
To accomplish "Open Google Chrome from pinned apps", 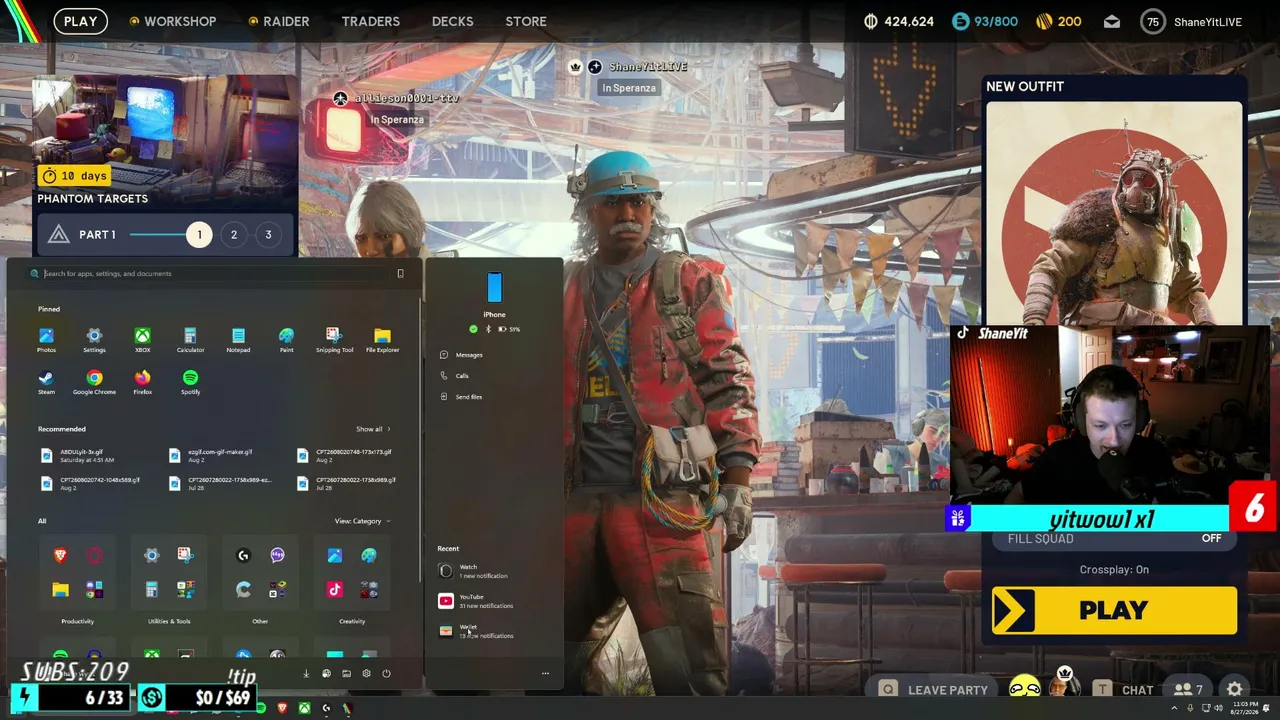I will (x=94, y=381).
